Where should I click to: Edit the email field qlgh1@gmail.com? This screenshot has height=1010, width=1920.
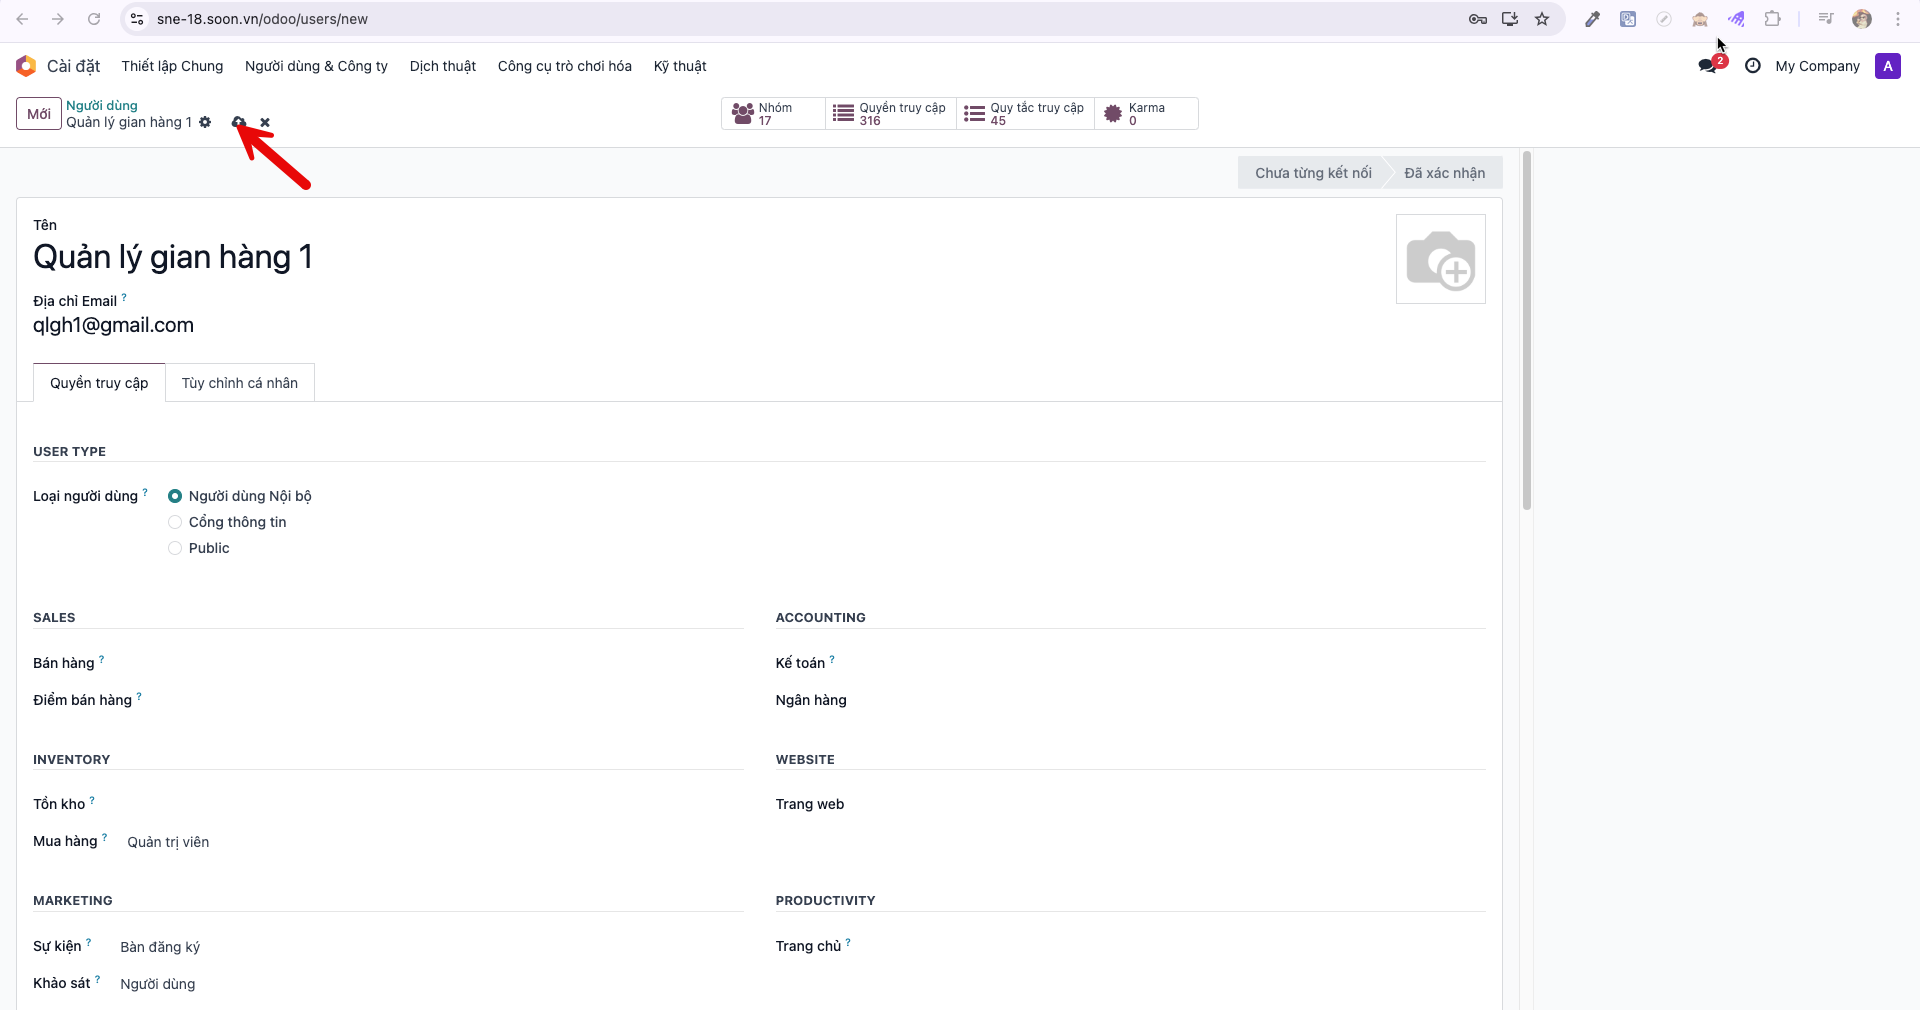(113, 325)
